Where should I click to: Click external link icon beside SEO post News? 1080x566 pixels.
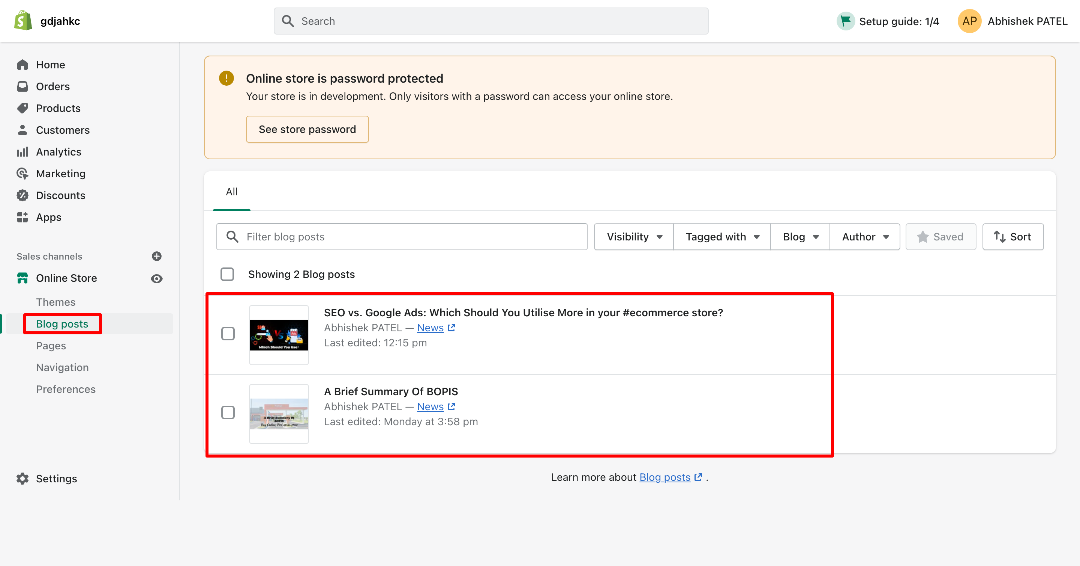[x=451, y=328]
